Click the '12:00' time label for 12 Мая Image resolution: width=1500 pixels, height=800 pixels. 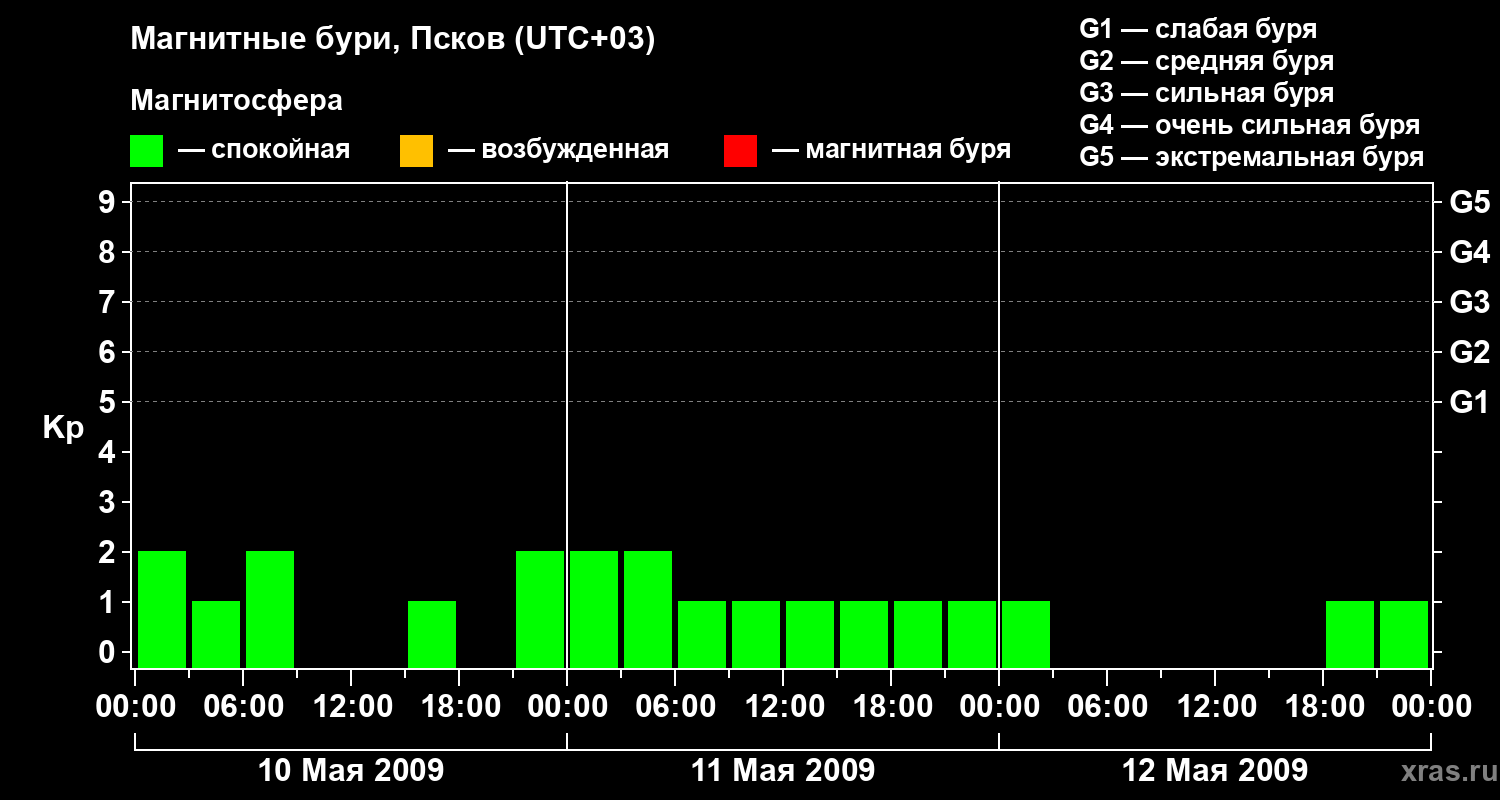[x=1215, y=707]
